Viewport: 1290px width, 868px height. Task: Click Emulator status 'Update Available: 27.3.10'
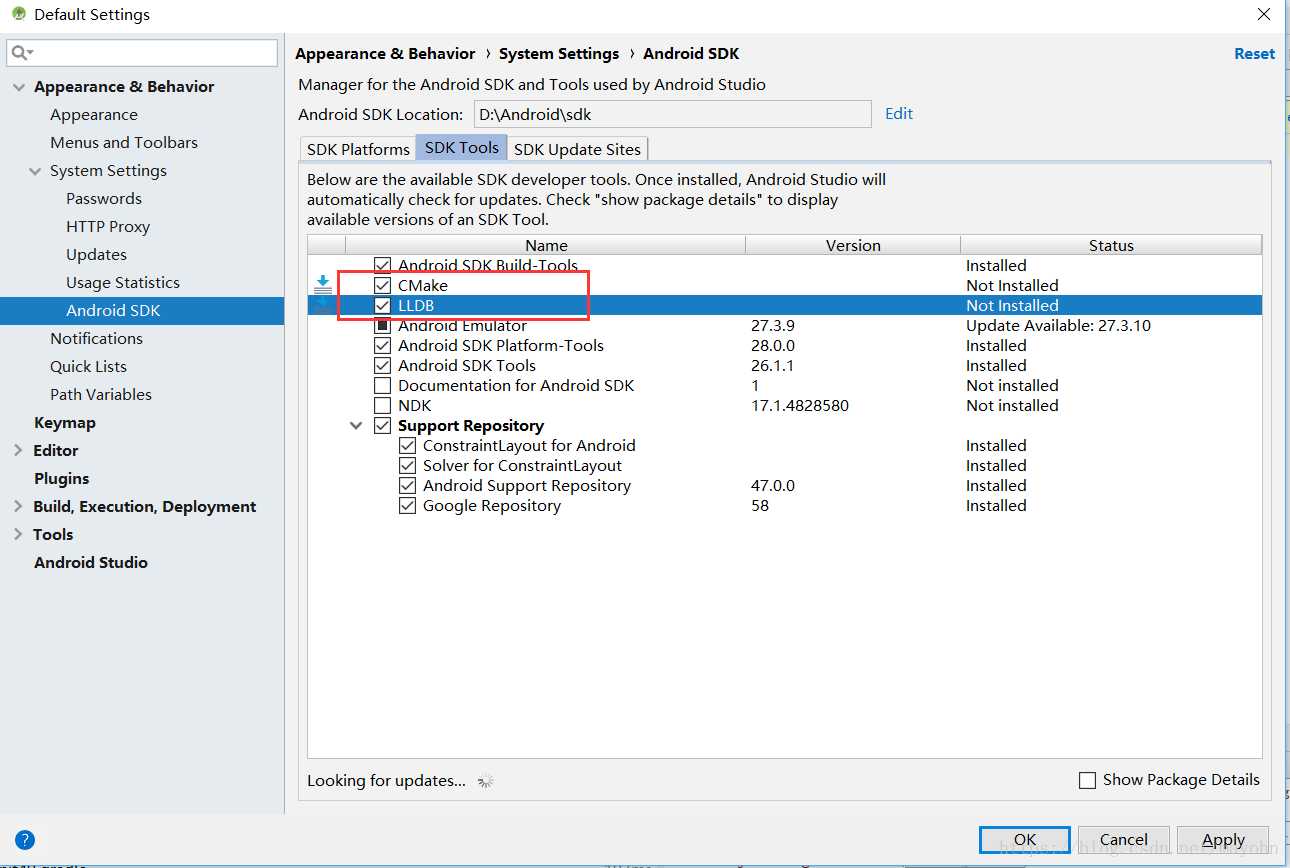tap(1058, 326)
